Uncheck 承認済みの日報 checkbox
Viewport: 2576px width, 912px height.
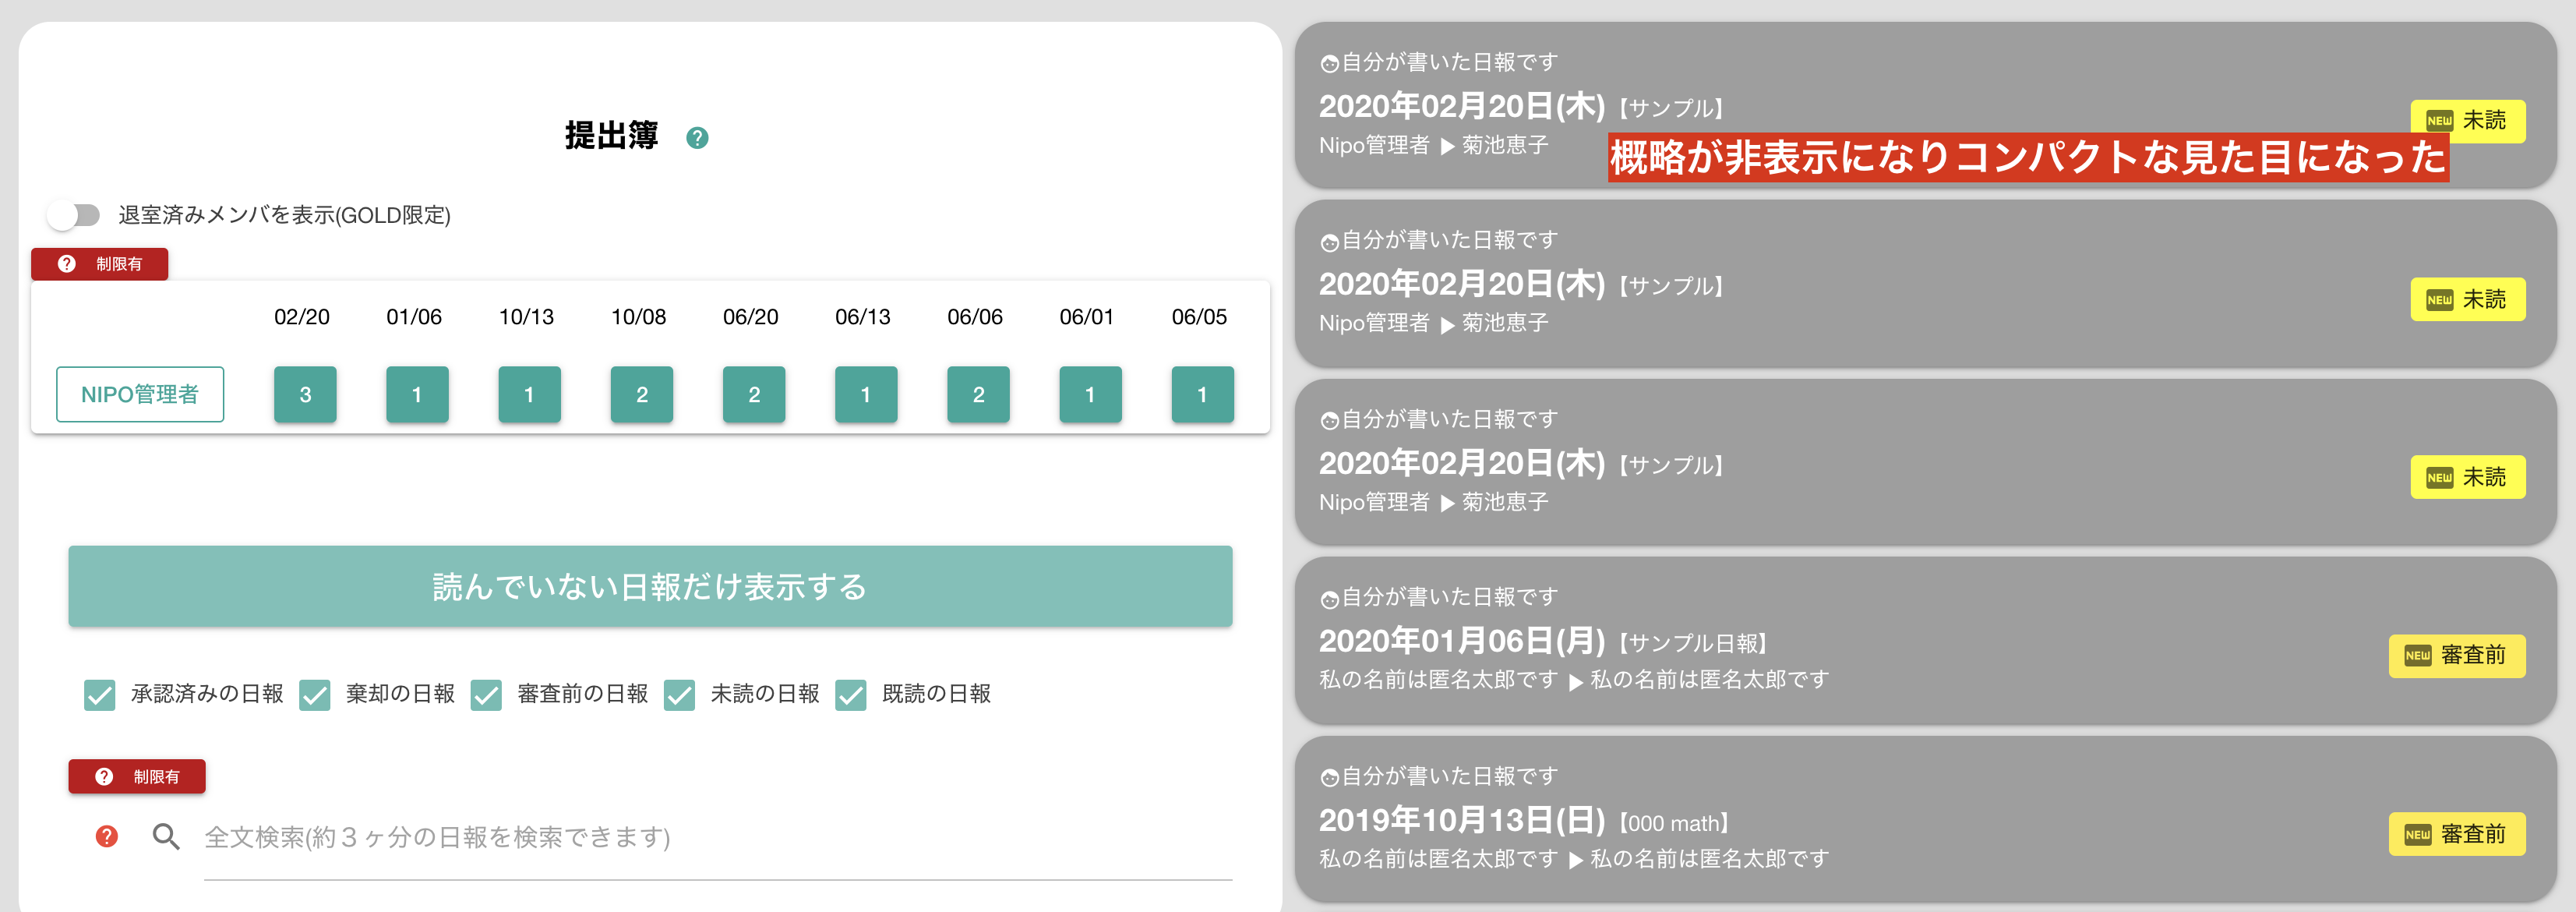pos(100,694)
